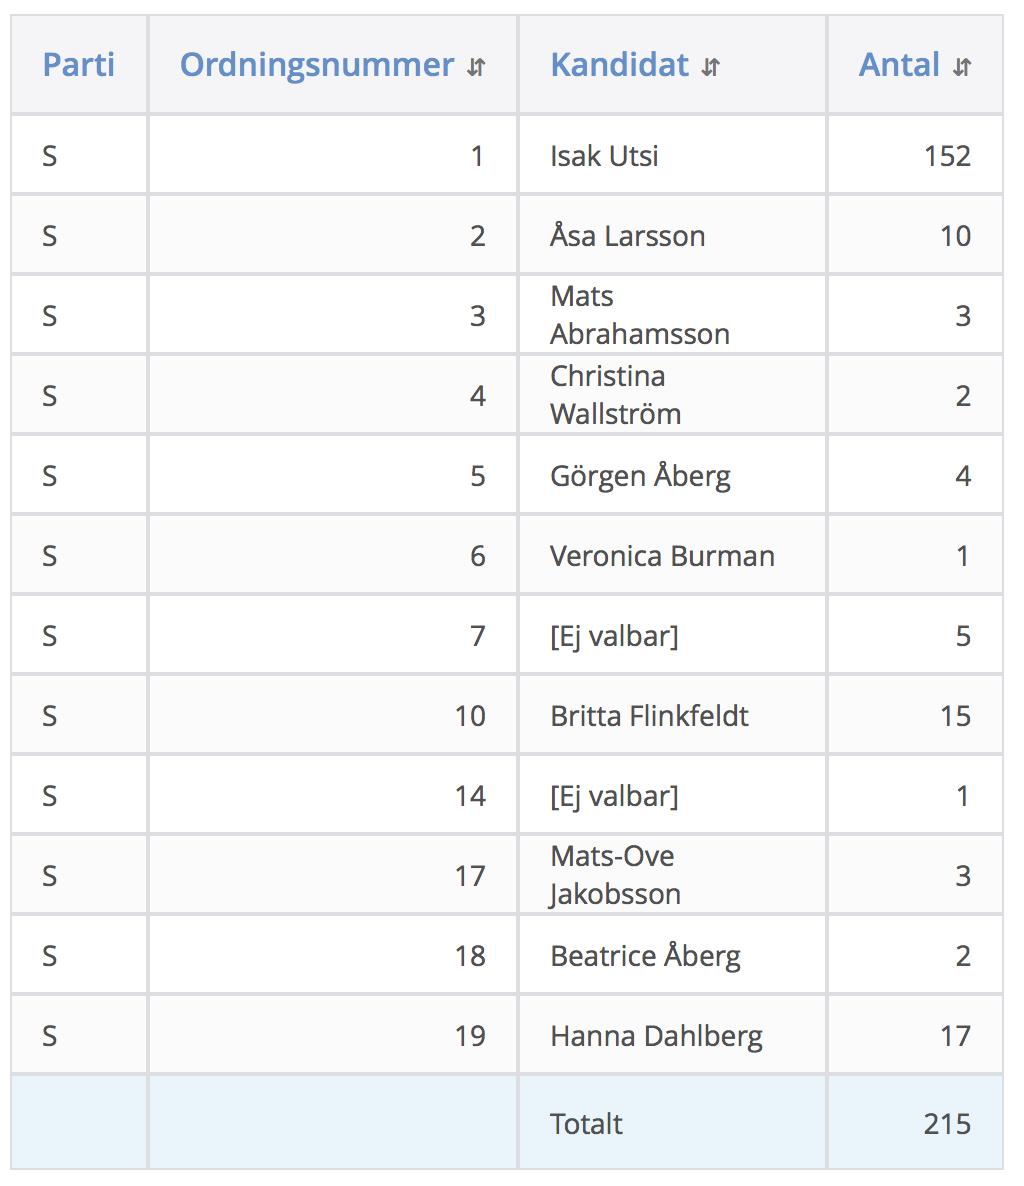Screen dimensions: 1024x1186
Task: Select the Mats Abrahamsson cell
Action: point(672,315)
